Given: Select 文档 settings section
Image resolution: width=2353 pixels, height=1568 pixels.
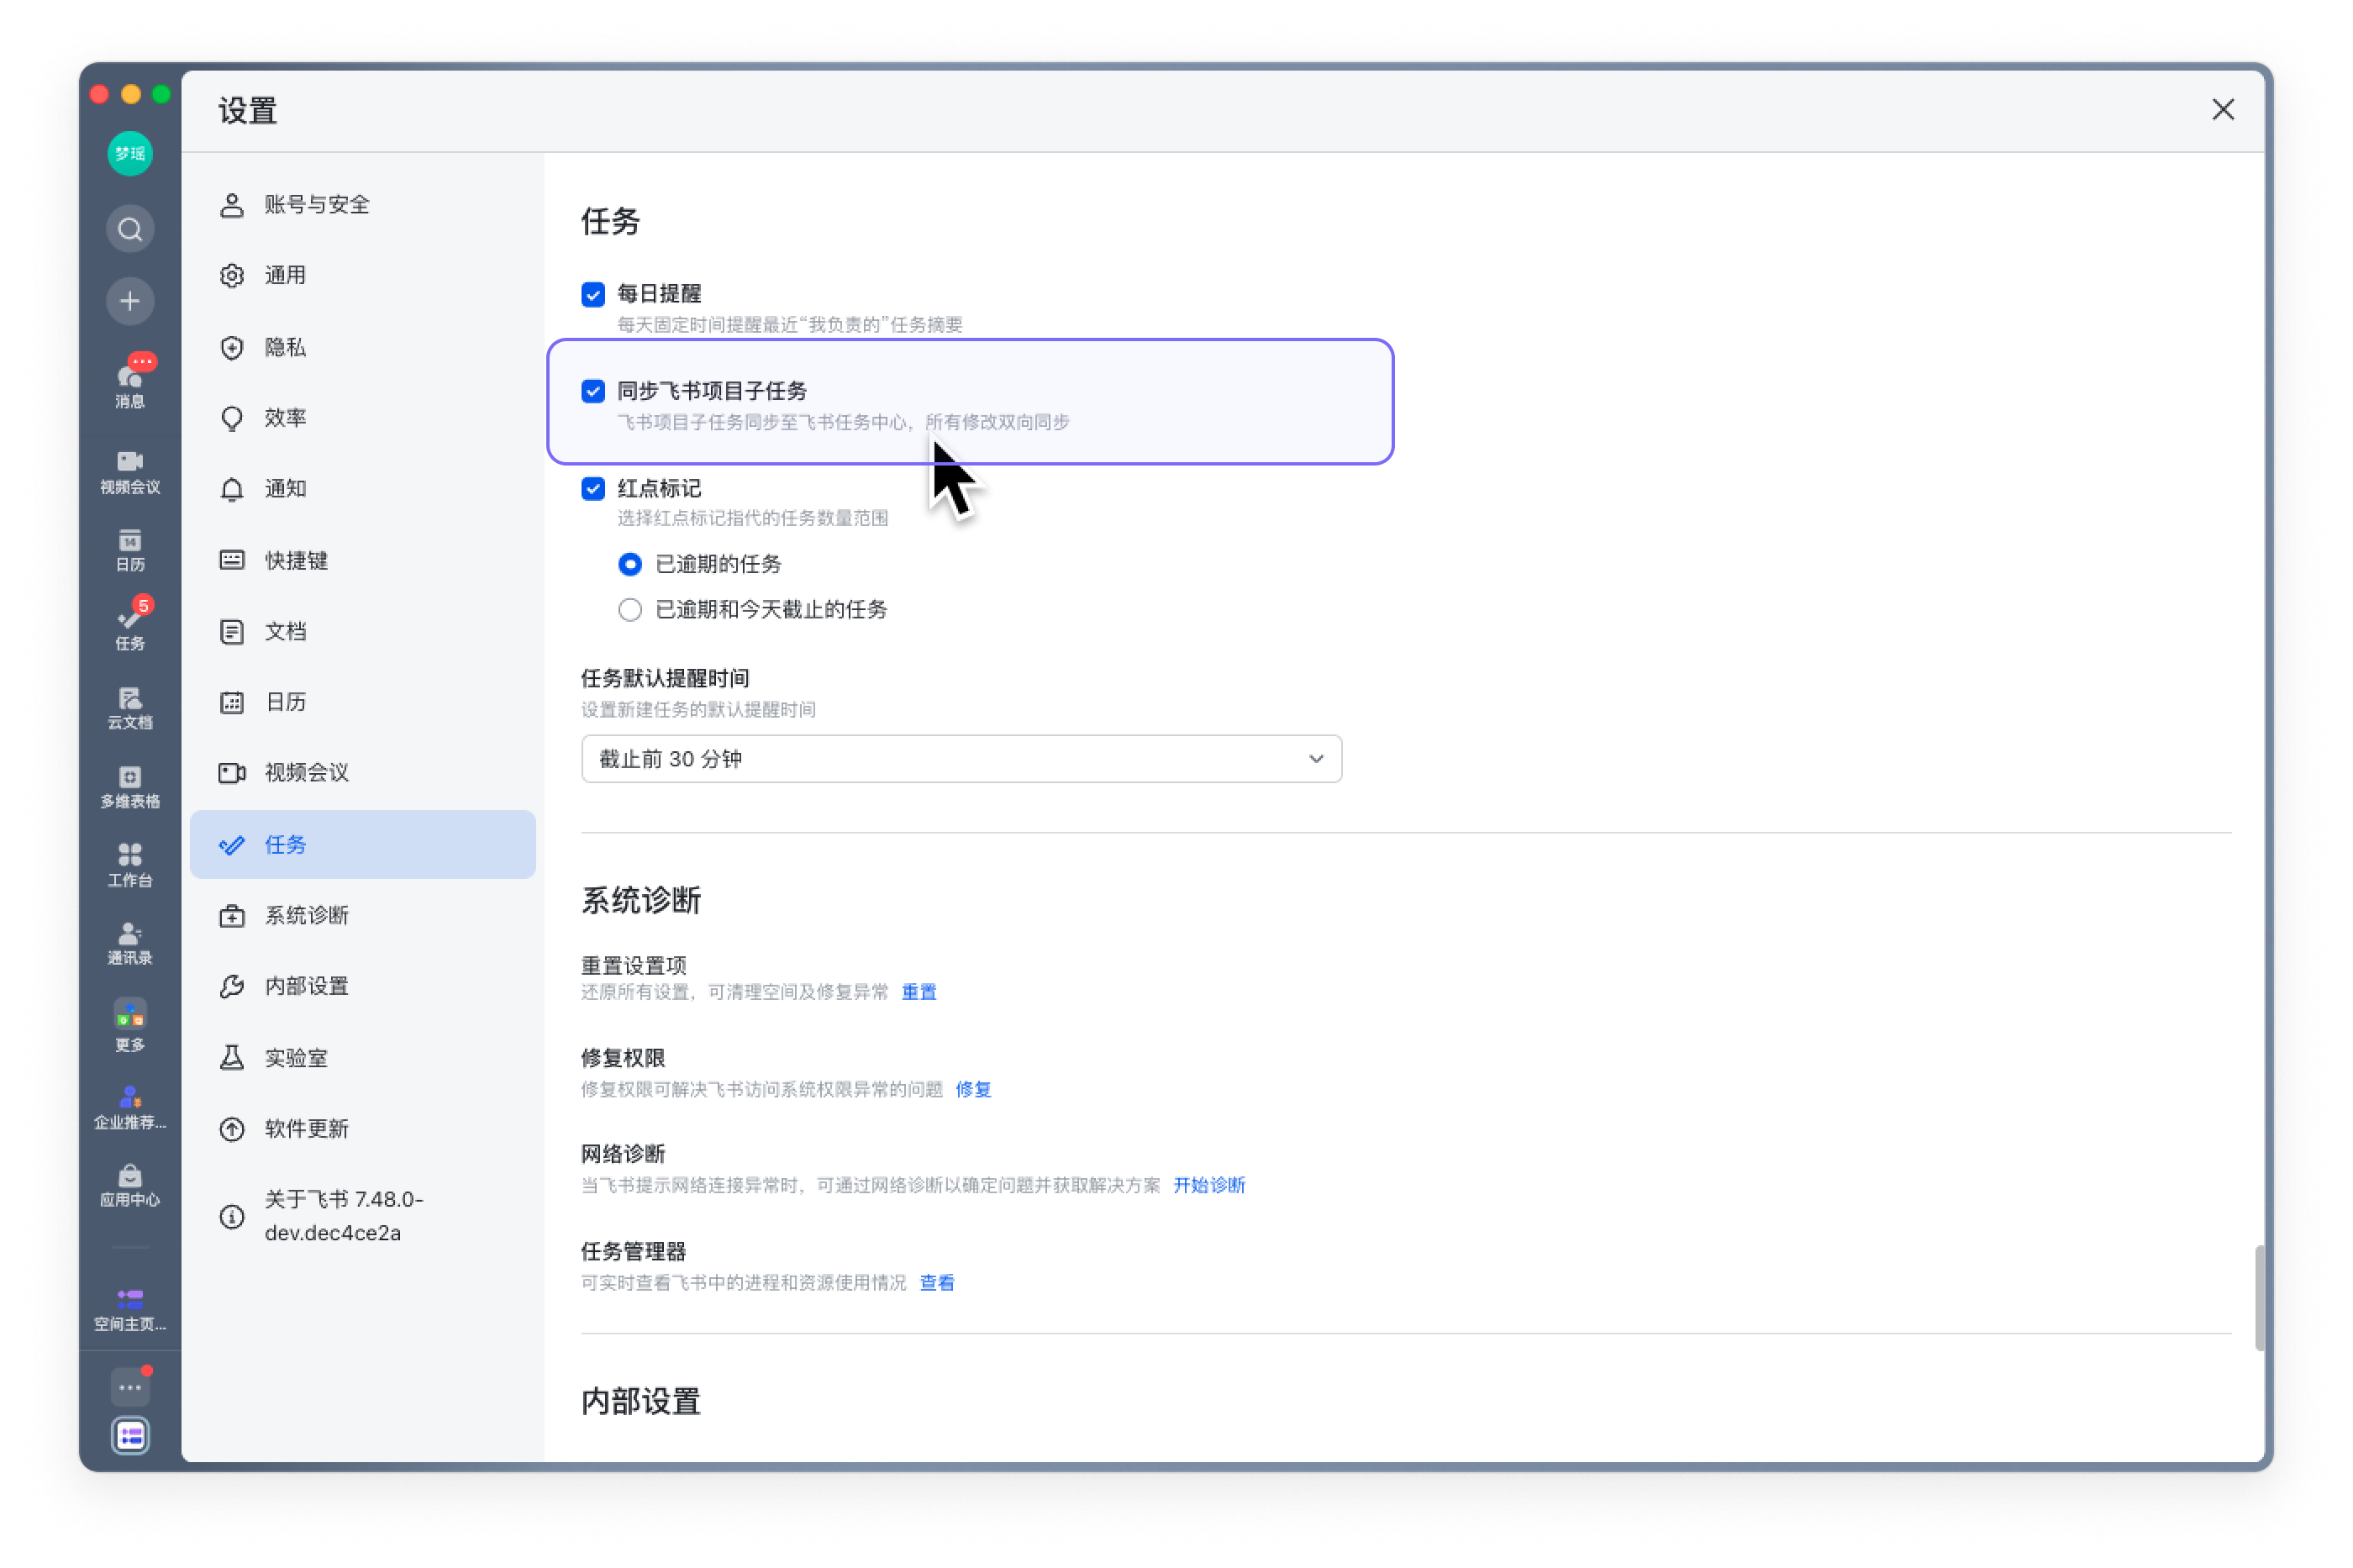Looking at the screenshot, I should pyautogui.click(x=362, y=631).
